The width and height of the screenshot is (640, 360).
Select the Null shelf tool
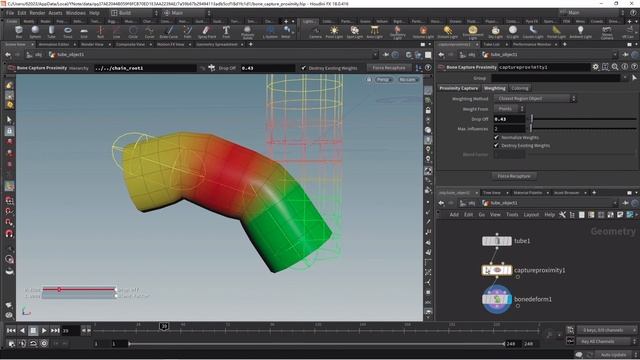[x=100, y=32]
